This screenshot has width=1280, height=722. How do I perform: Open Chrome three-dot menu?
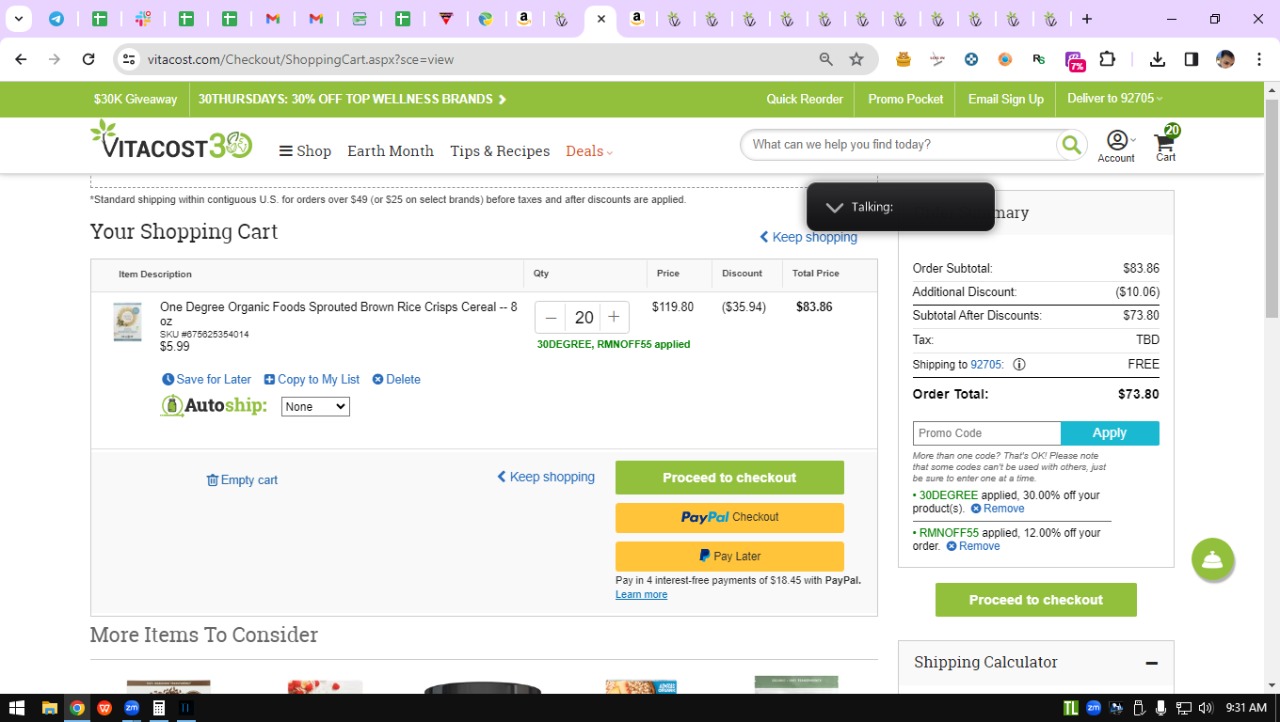(1259, 59)
